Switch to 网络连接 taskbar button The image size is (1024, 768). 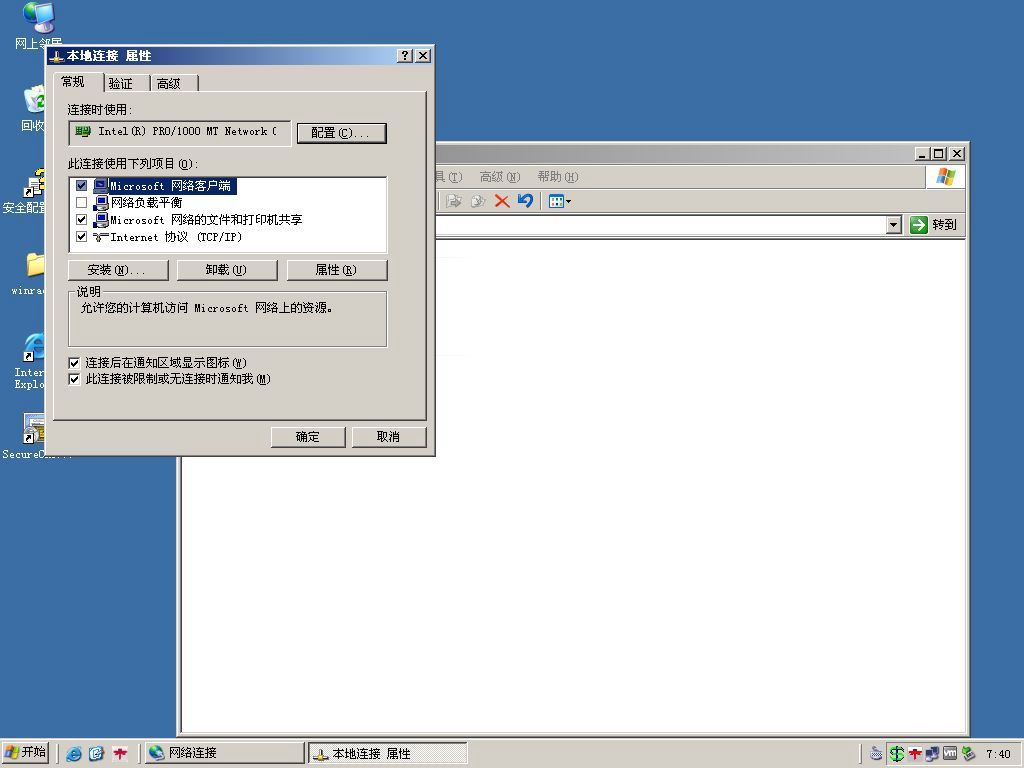225,753
